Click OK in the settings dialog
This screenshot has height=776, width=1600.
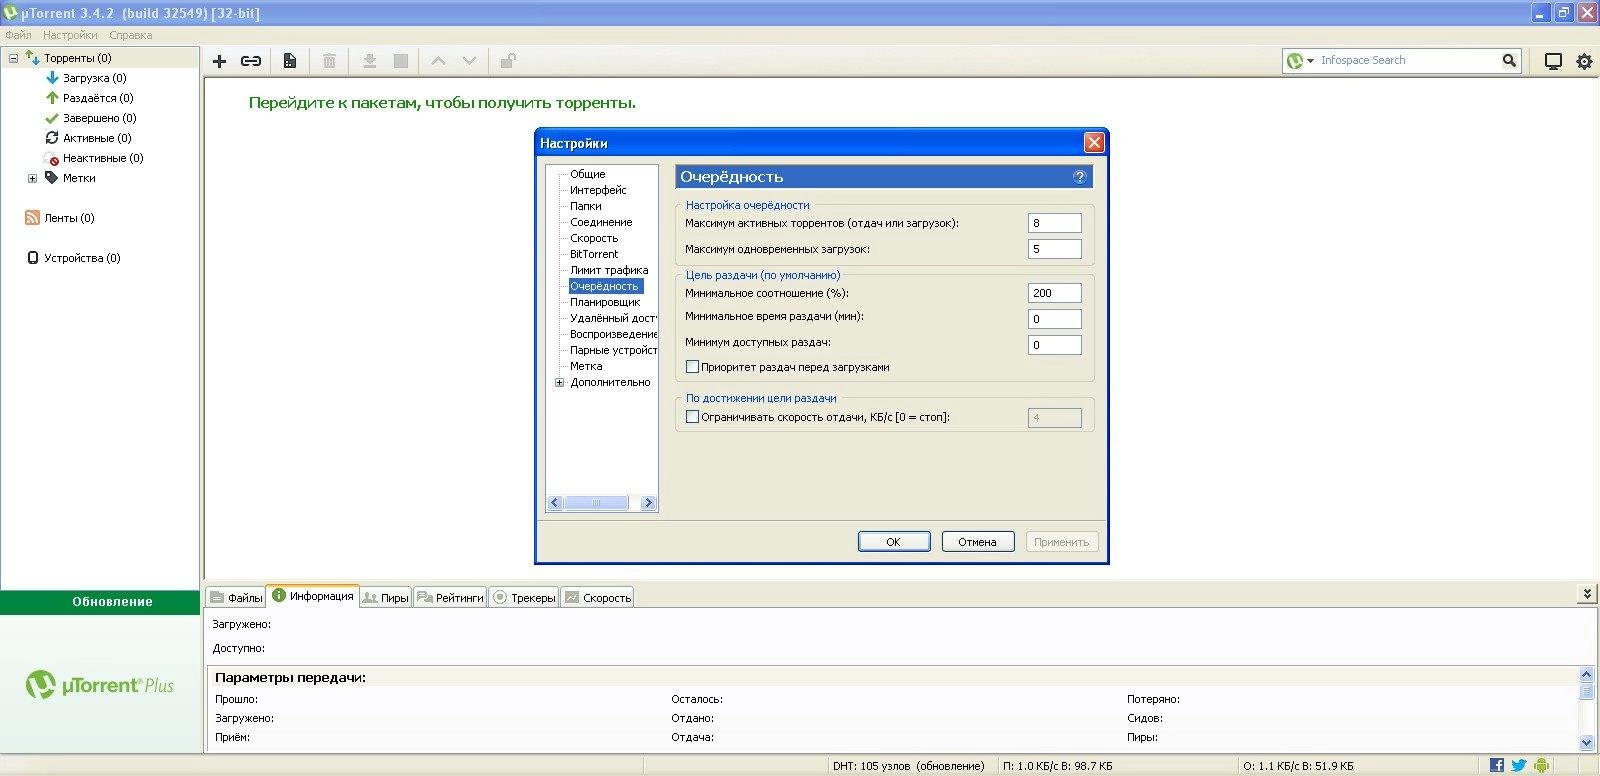(894, 542)
